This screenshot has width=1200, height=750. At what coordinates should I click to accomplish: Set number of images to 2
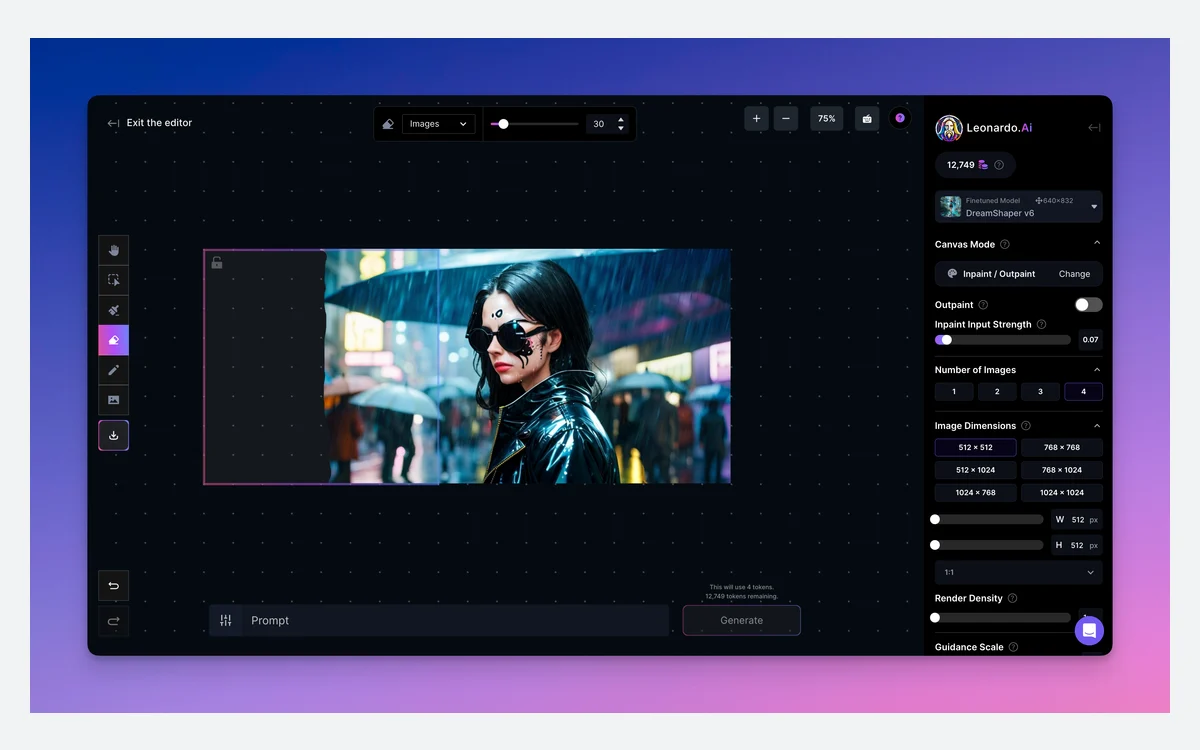tap(997, 392)
